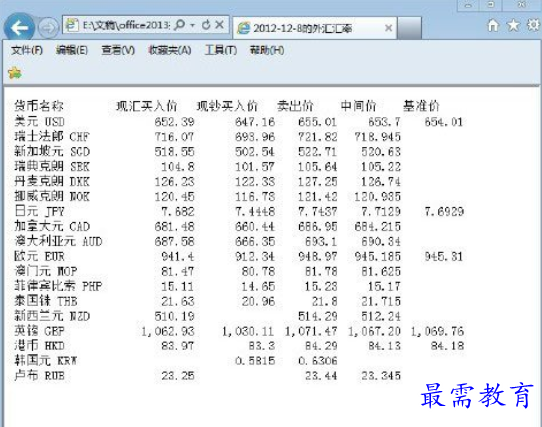Open a new blank tab
Screen dimensions: 542x427
[409, 28]
